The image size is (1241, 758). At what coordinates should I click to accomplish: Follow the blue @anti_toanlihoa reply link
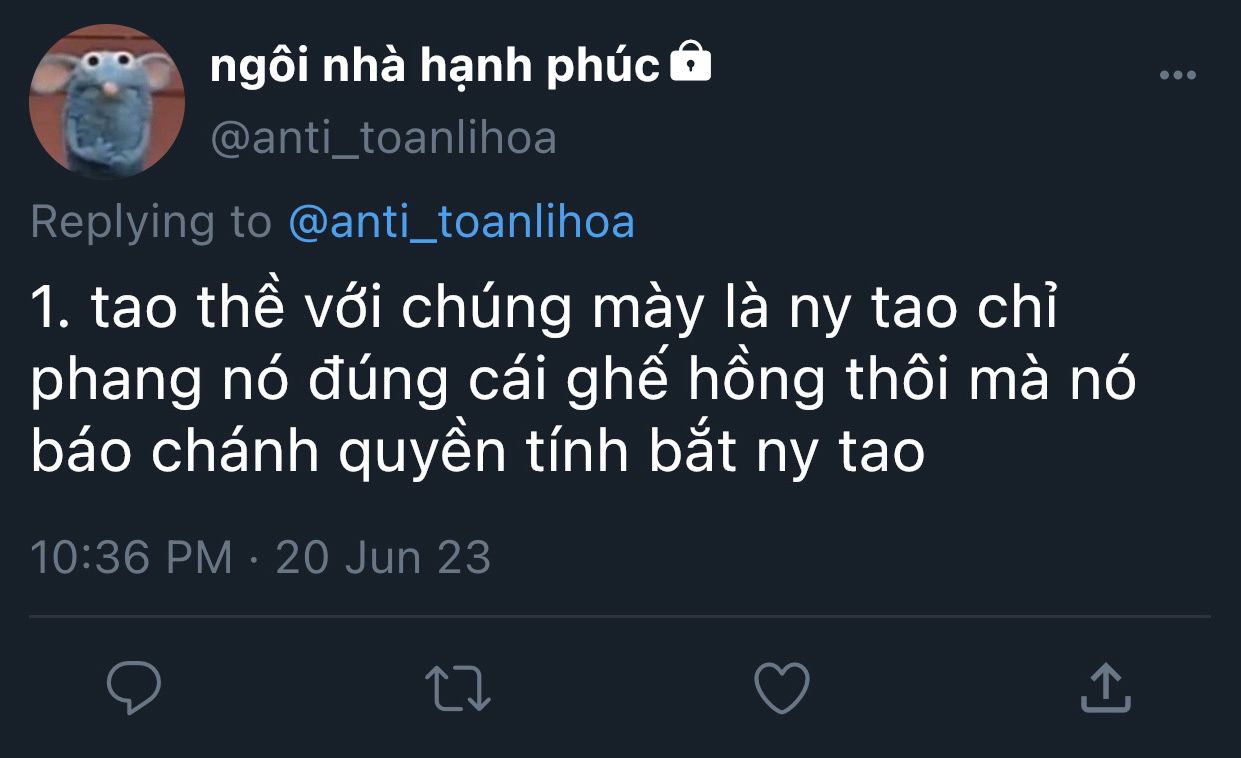[x=461, y=222]
